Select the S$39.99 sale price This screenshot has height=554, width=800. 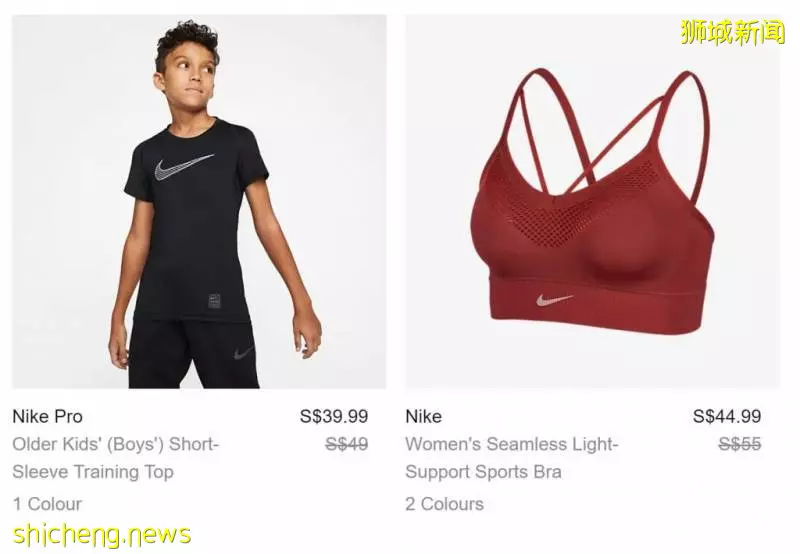point(334,416)
